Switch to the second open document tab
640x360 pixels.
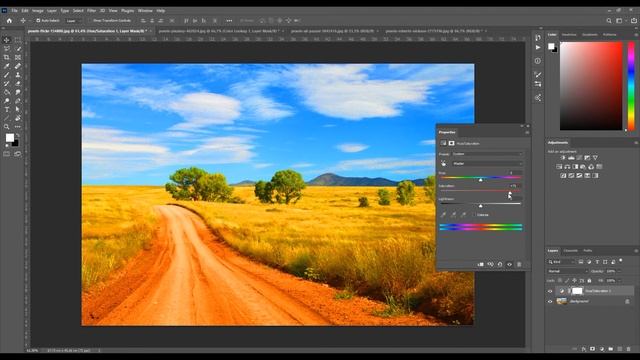point(219,31)
